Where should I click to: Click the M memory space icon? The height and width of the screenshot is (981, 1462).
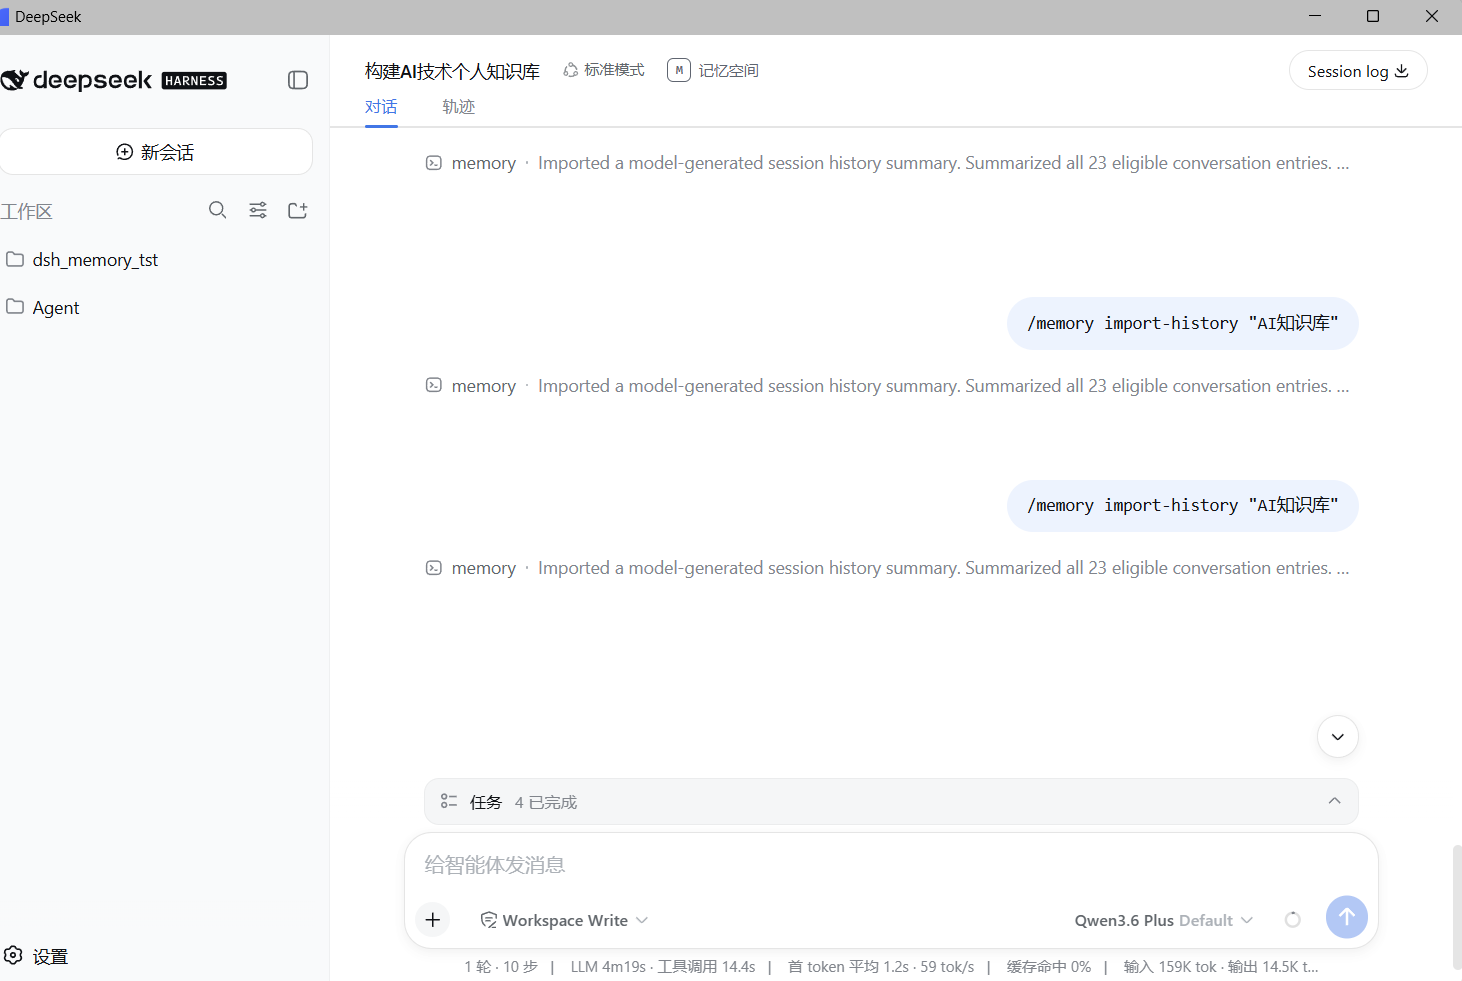pos(679,70)
